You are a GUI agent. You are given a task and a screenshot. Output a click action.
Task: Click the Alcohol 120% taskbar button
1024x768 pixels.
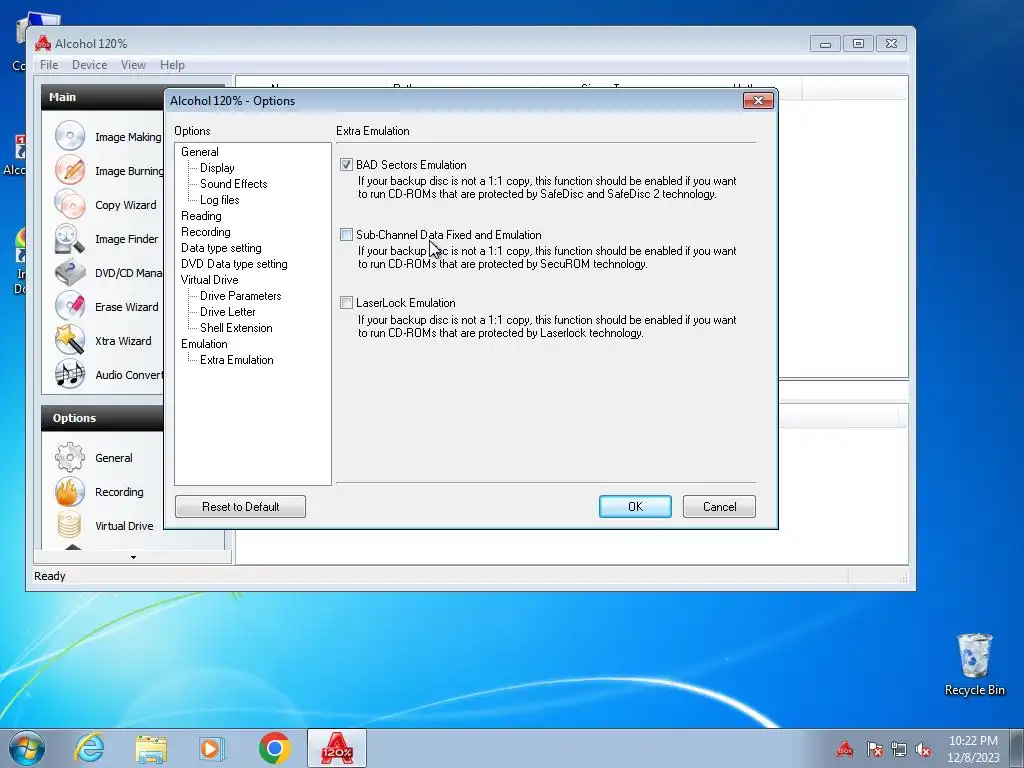[337, 748]
